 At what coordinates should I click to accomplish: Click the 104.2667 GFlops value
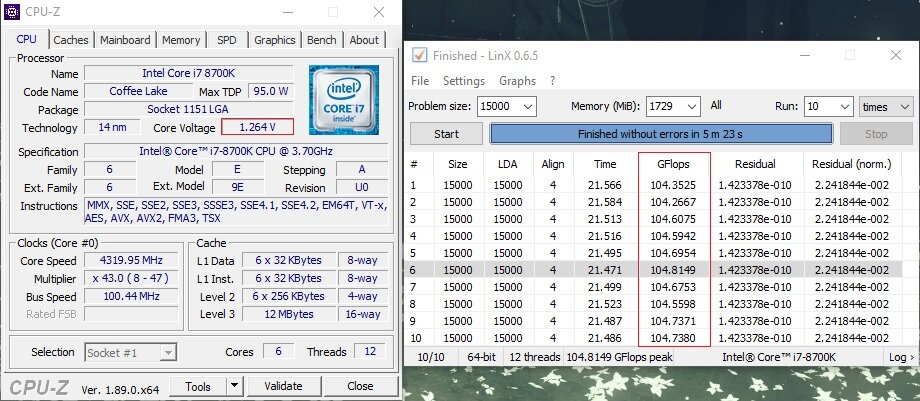(673, 202)
